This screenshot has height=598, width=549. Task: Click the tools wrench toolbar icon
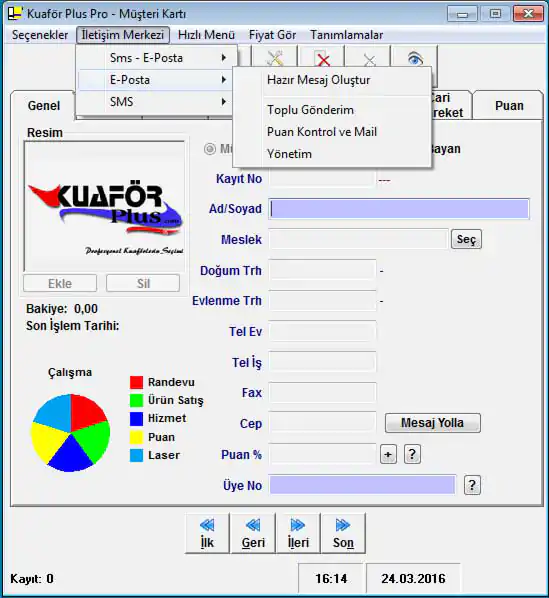pos(275,58)
